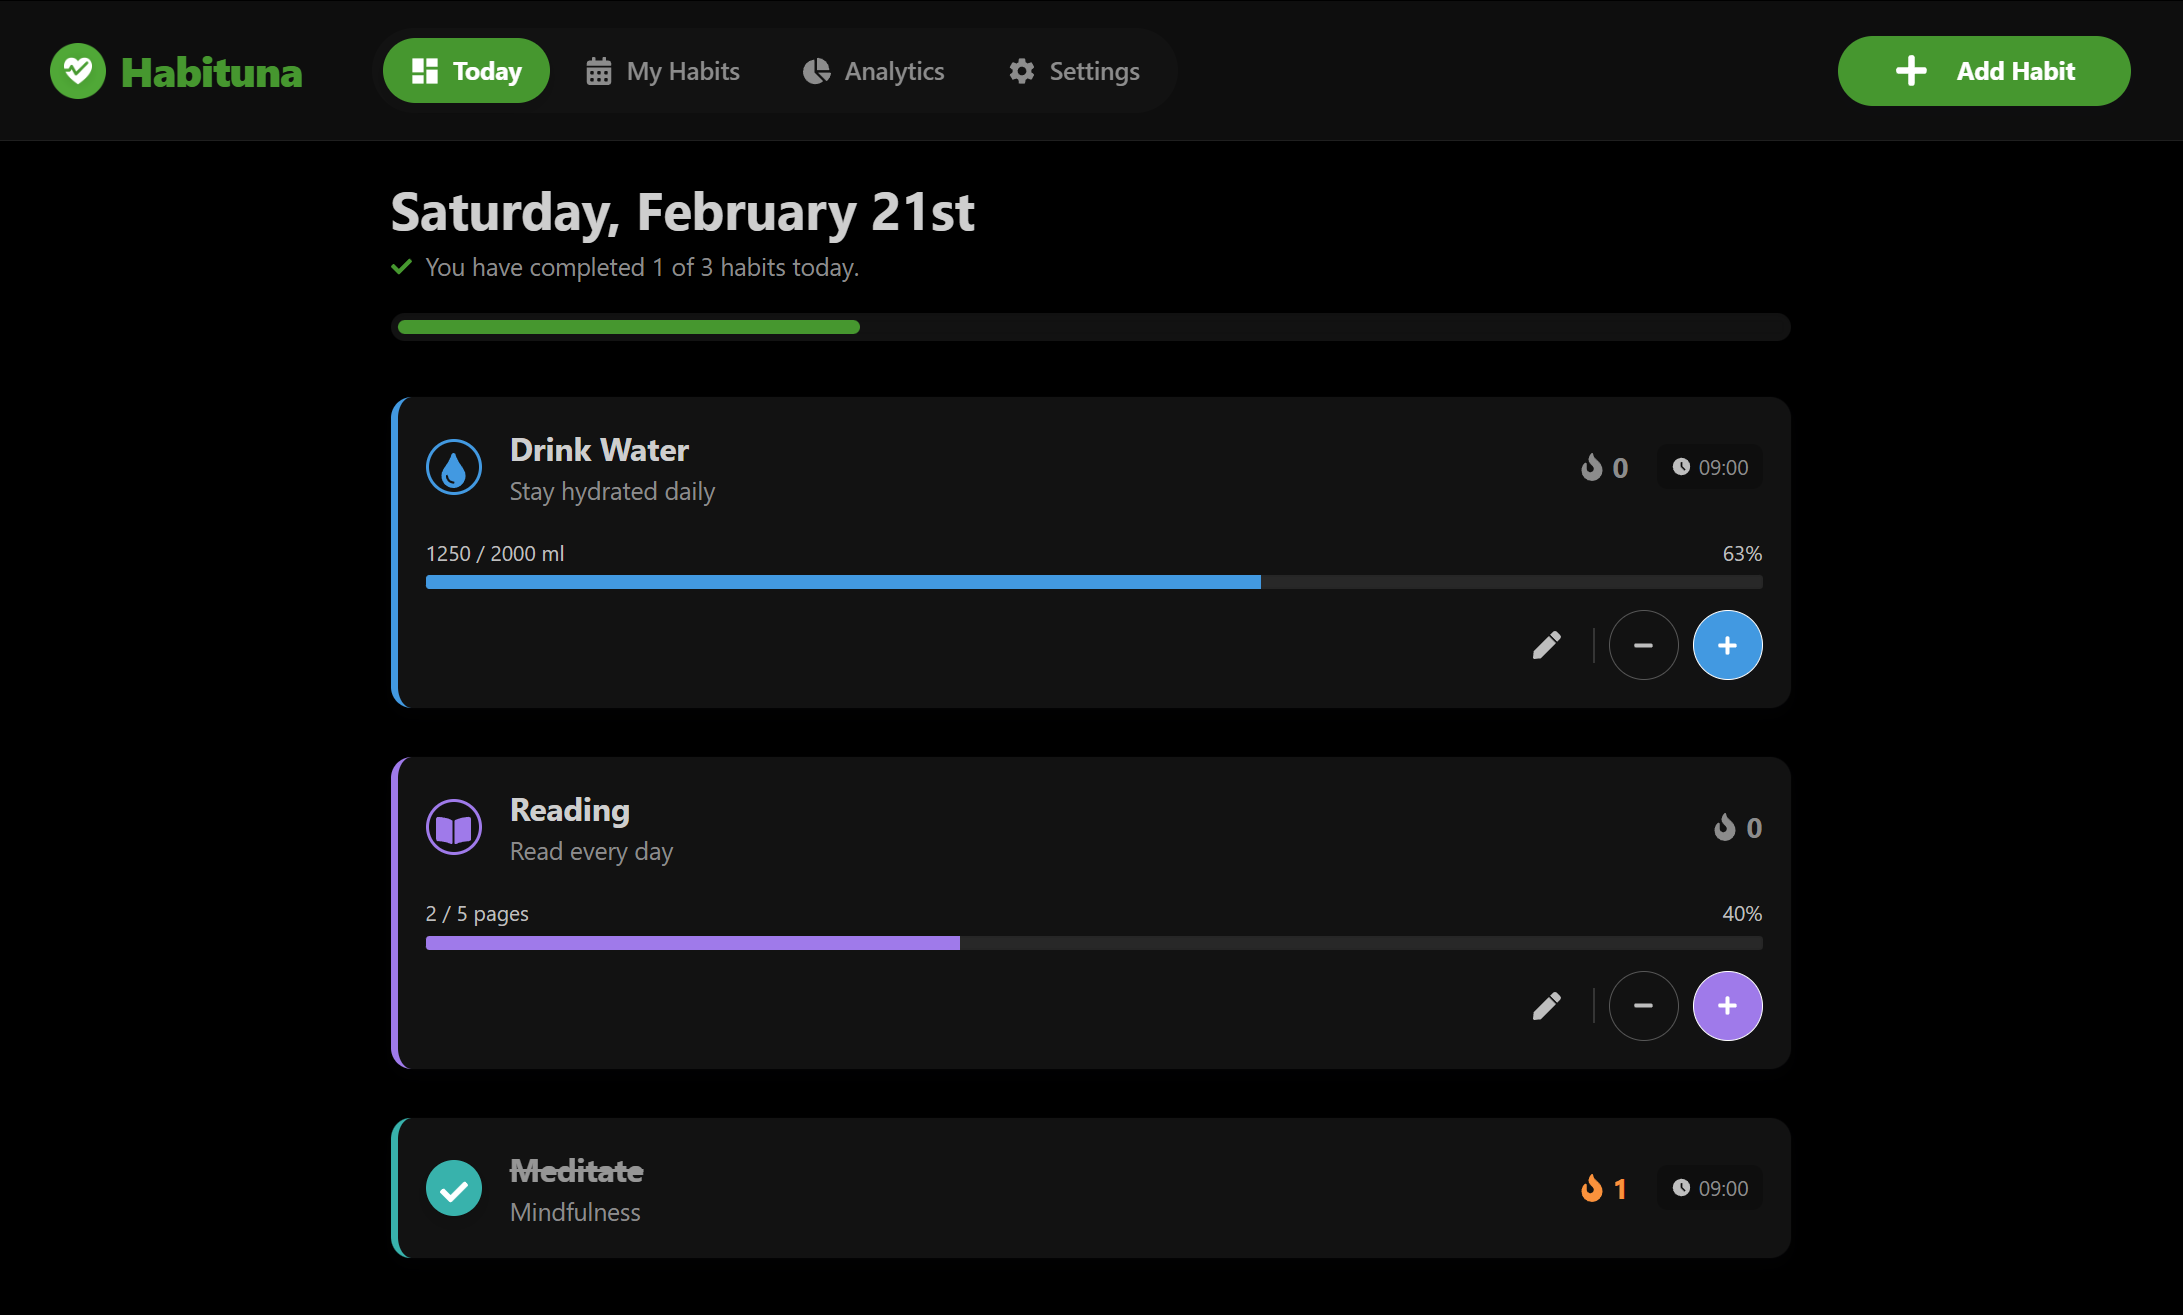Open pencil edit for Reading habit
2183x1315 pixels.
[1546, 1005]
